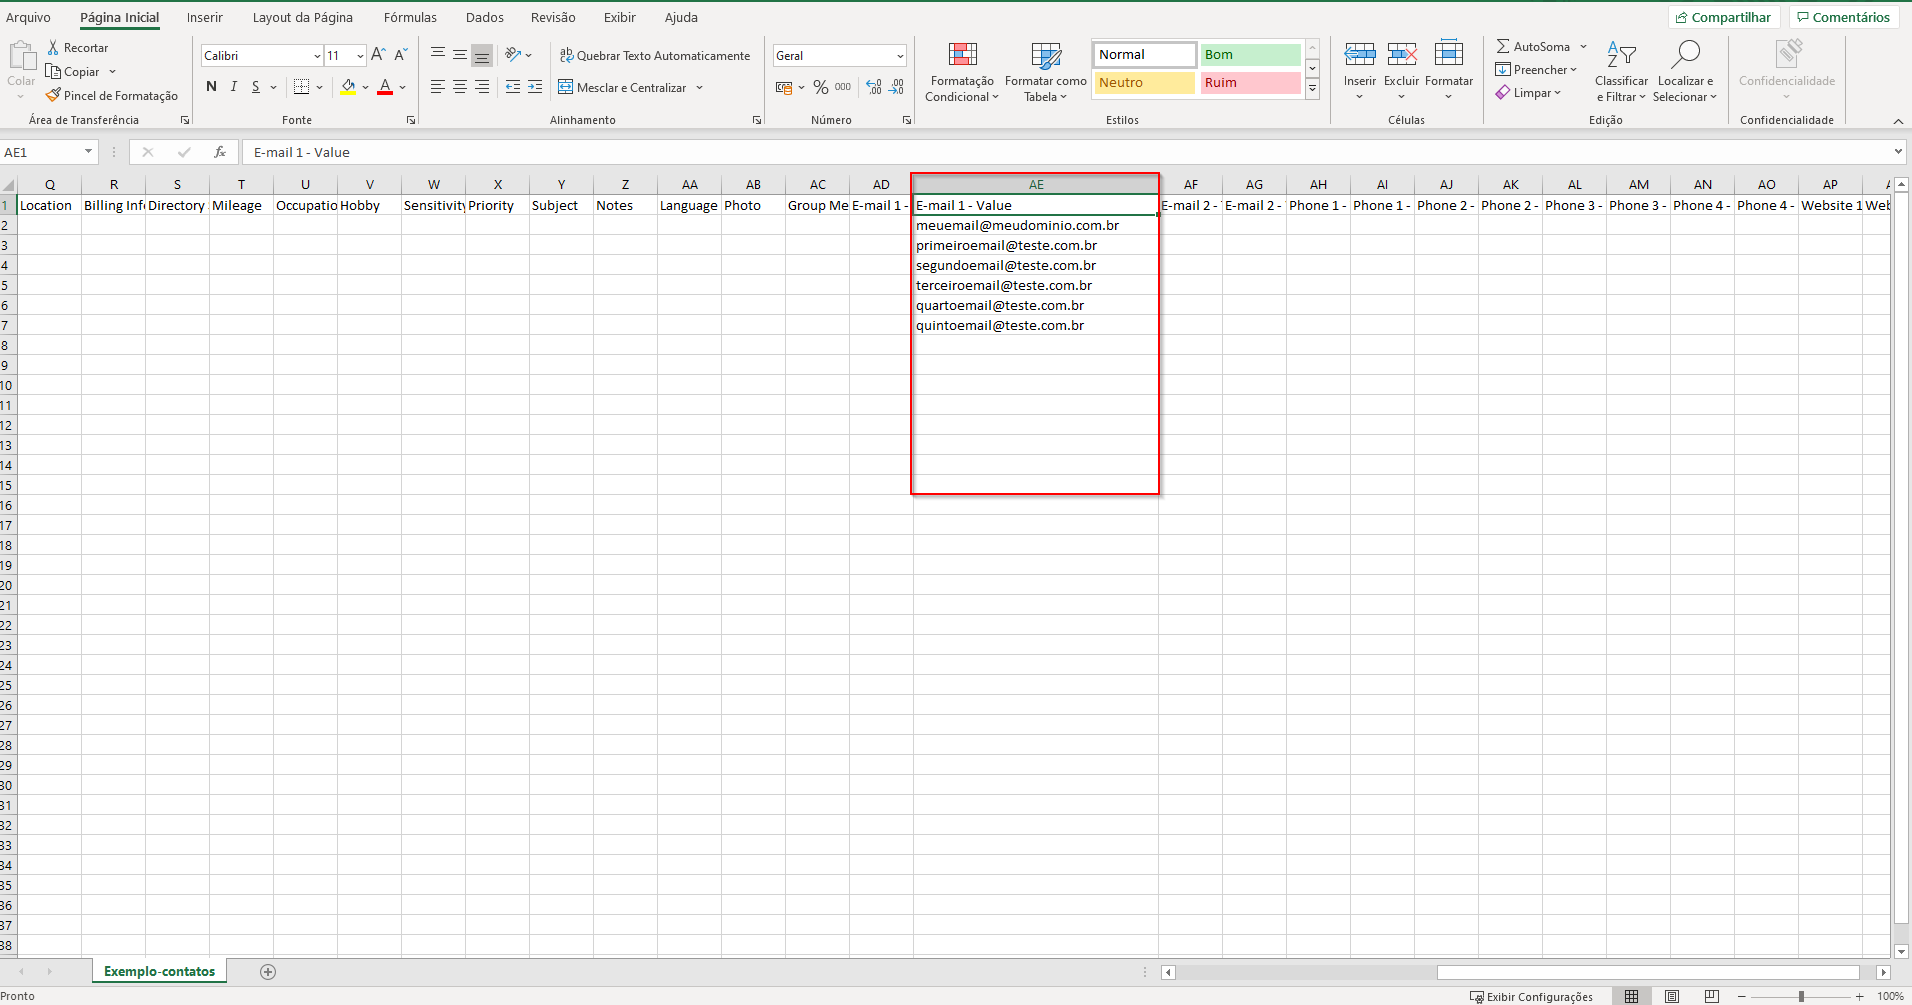Collapse the ribbon with the chevron
Image resolution: width=1912 pixels, height=1005 pixels.
coord(1898,121)
